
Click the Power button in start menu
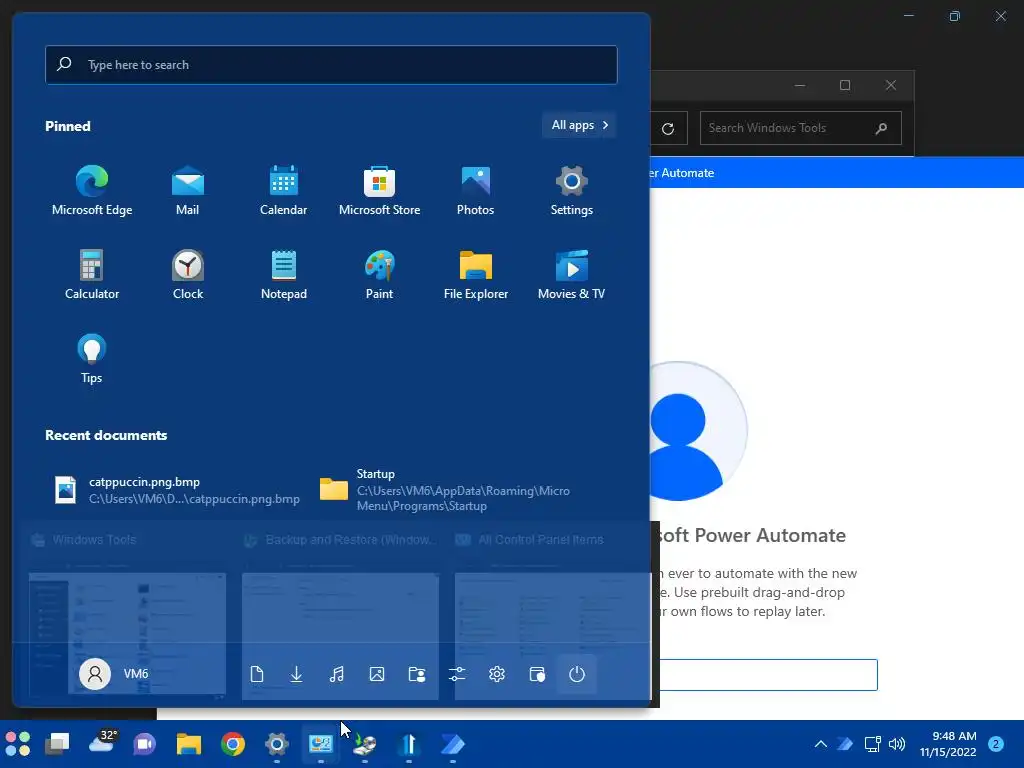point(577,674)
